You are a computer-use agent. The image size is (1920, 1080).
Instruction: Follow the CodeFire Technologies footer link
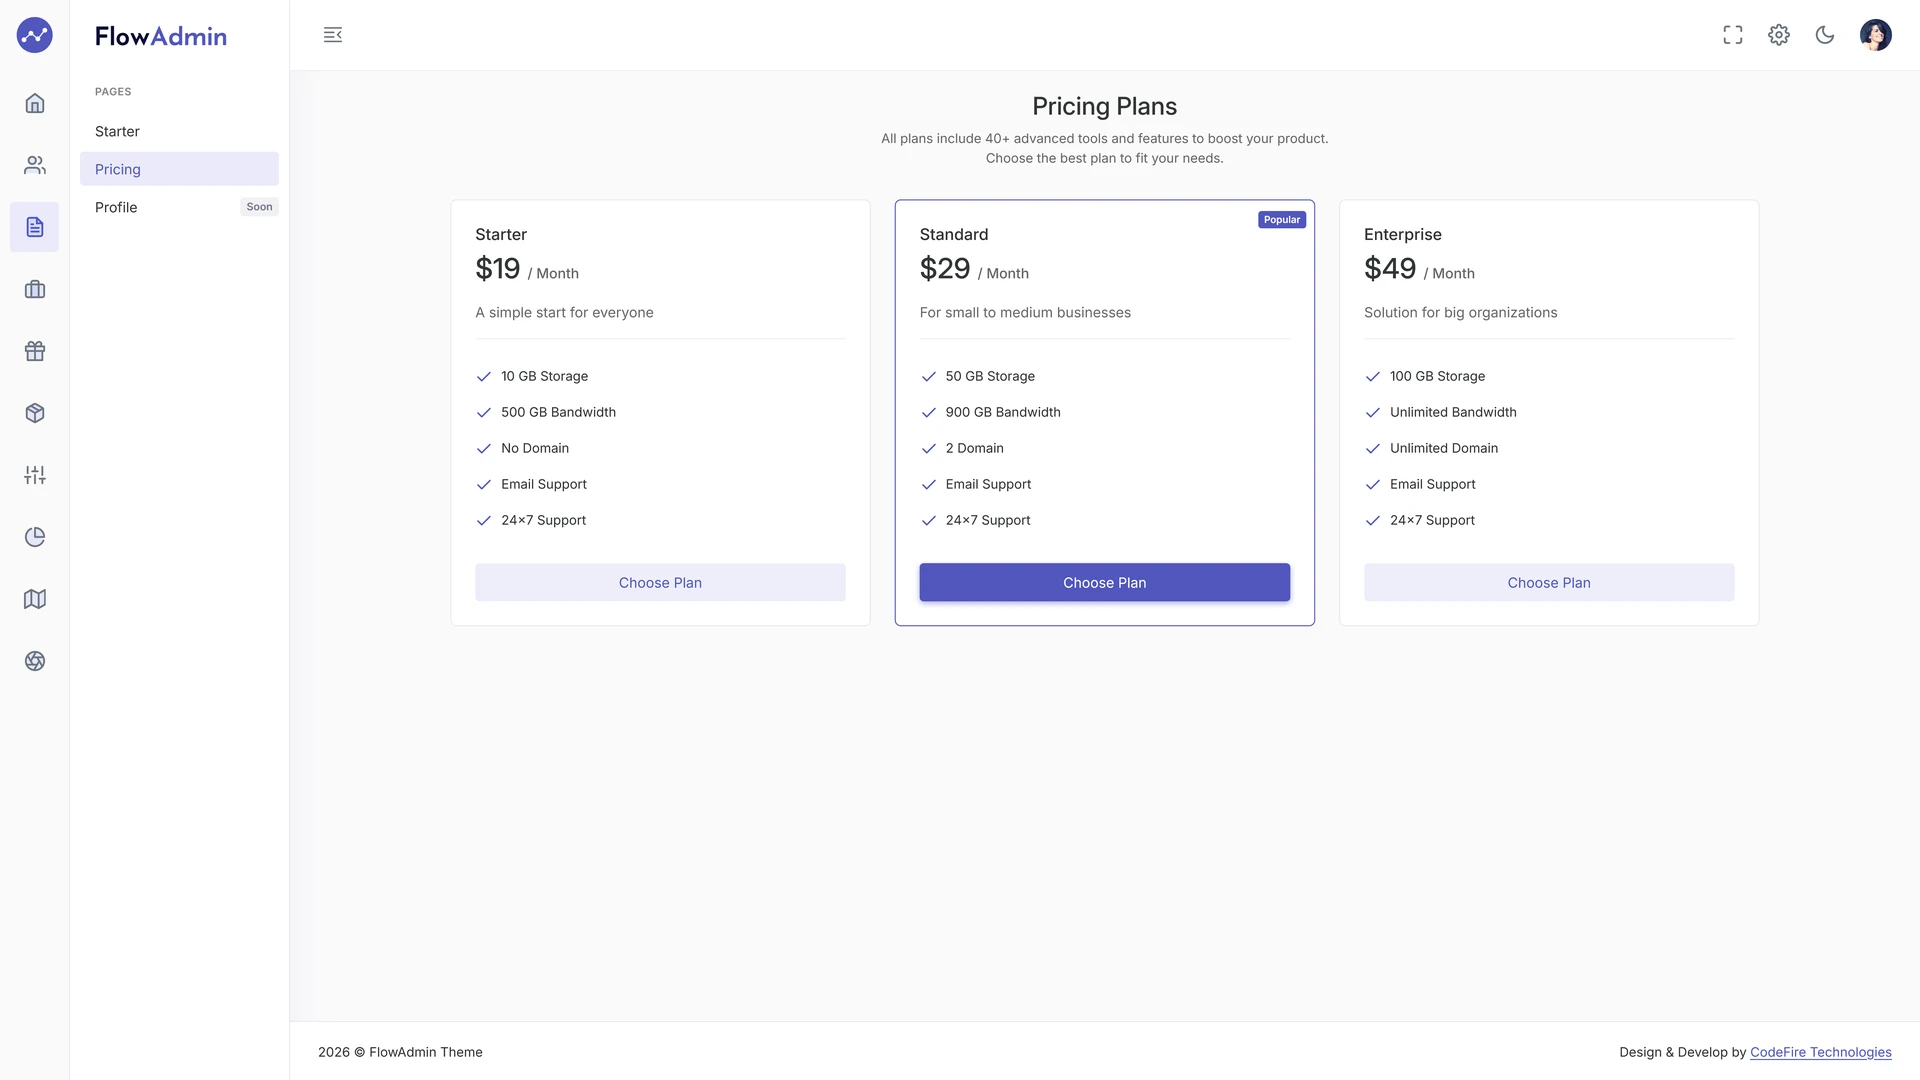point(1821,1052)
